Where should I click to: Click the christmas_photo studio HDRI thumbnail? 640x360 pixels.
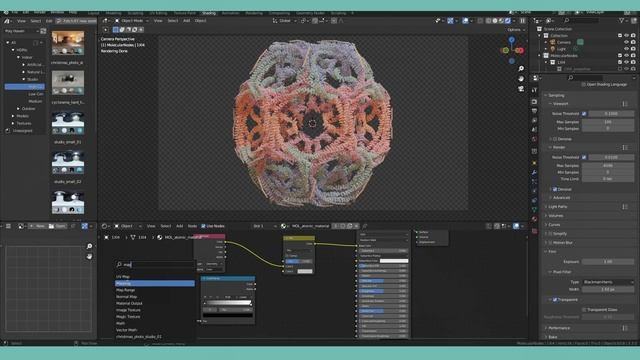pyautogui.click(x=68, y=43)
